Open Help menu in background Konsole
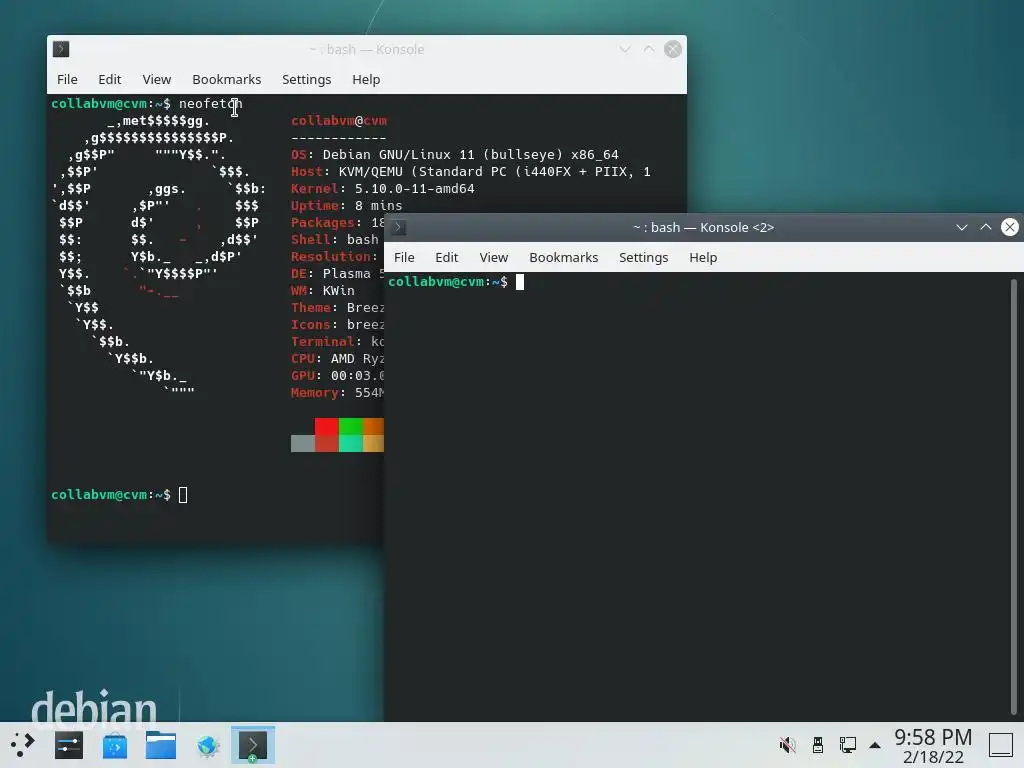Viewport: 1024px width, 768px height. (x=366, y=79)
